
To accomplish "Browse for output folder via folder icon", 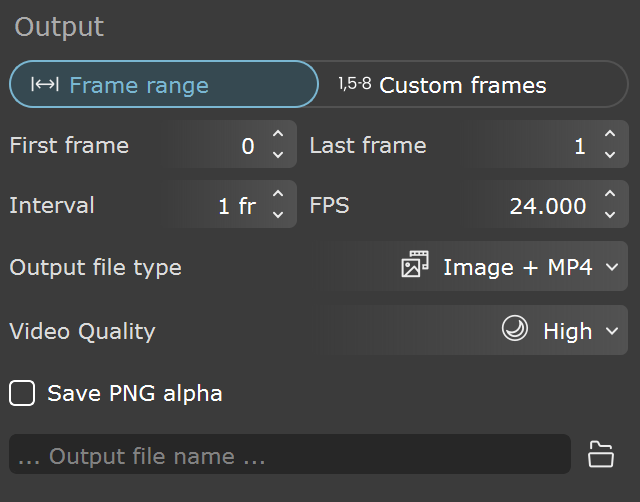I will click(601, 454).
